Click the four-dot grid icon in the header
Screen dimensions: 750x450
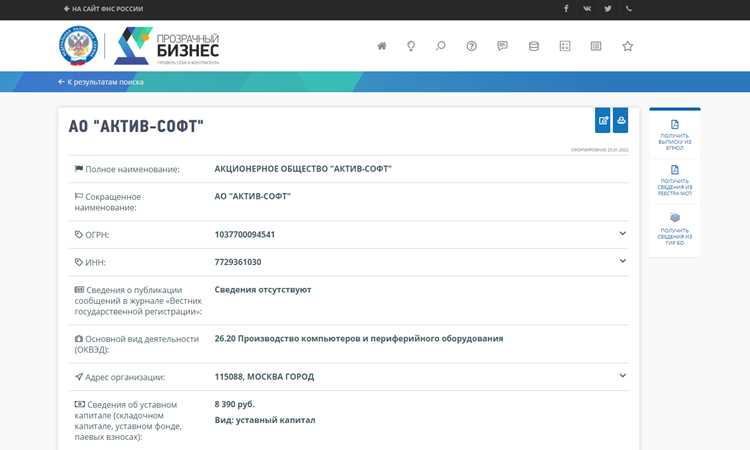coord(565,46)
